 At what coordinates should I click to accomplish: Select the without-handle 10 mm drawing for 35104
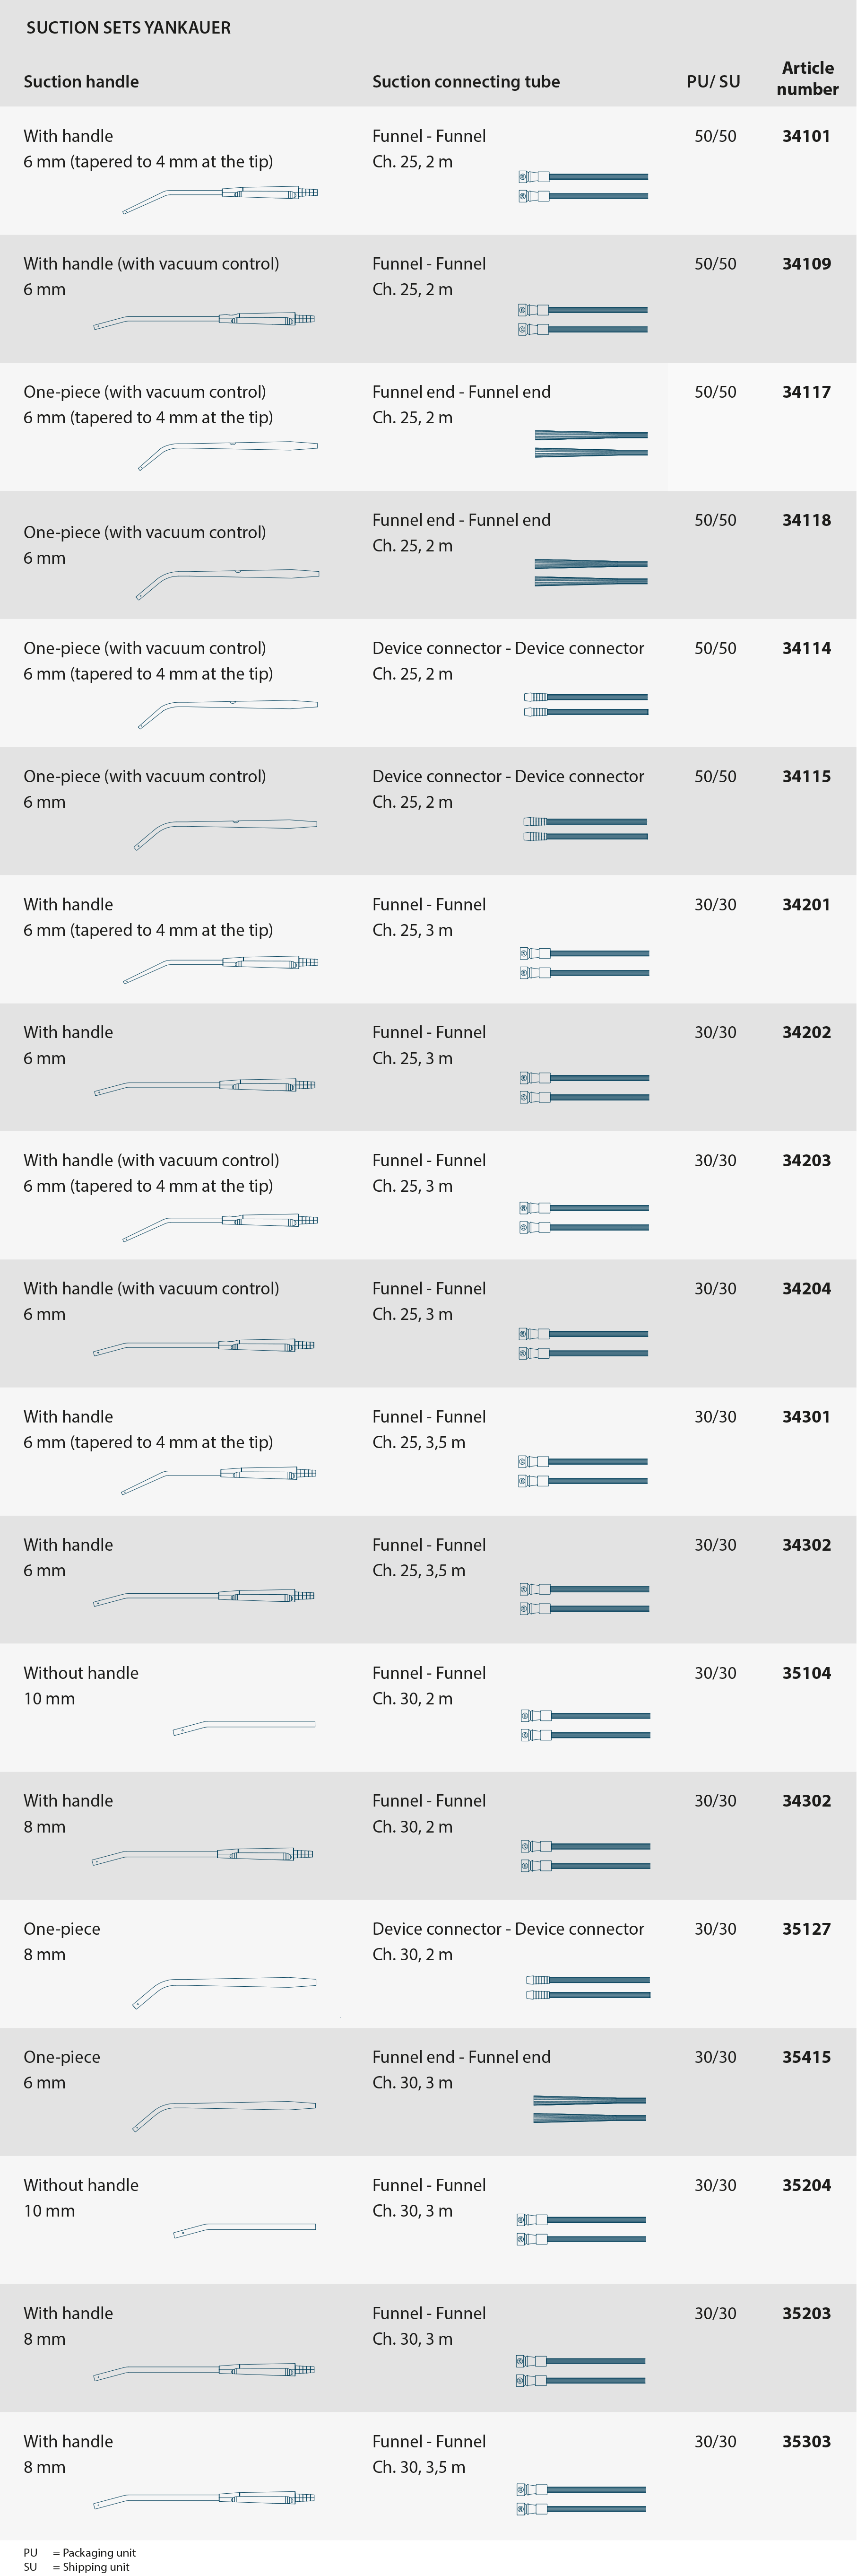[244, 1727]
